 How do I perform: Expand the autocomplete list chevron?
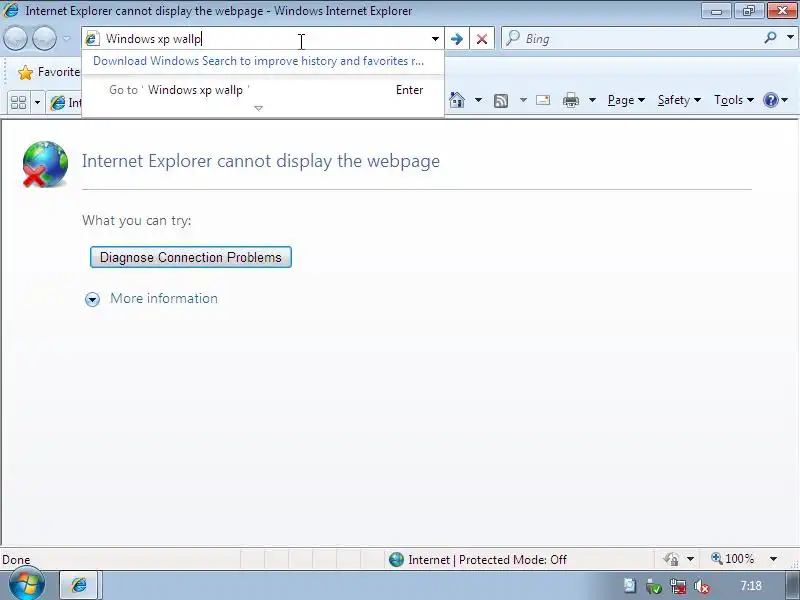pos(259,108)
